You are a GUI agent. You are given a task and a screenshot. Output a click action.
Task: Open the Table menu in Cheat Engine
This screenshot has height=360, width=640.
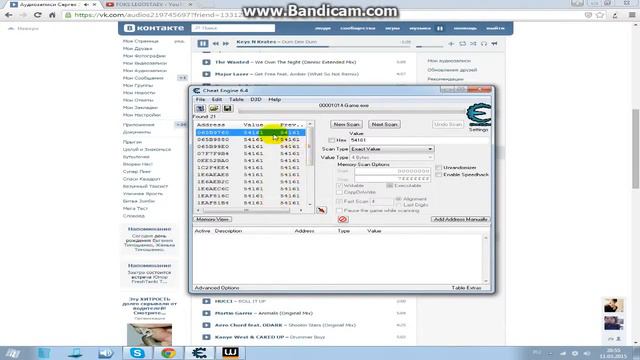pos(236,99)
